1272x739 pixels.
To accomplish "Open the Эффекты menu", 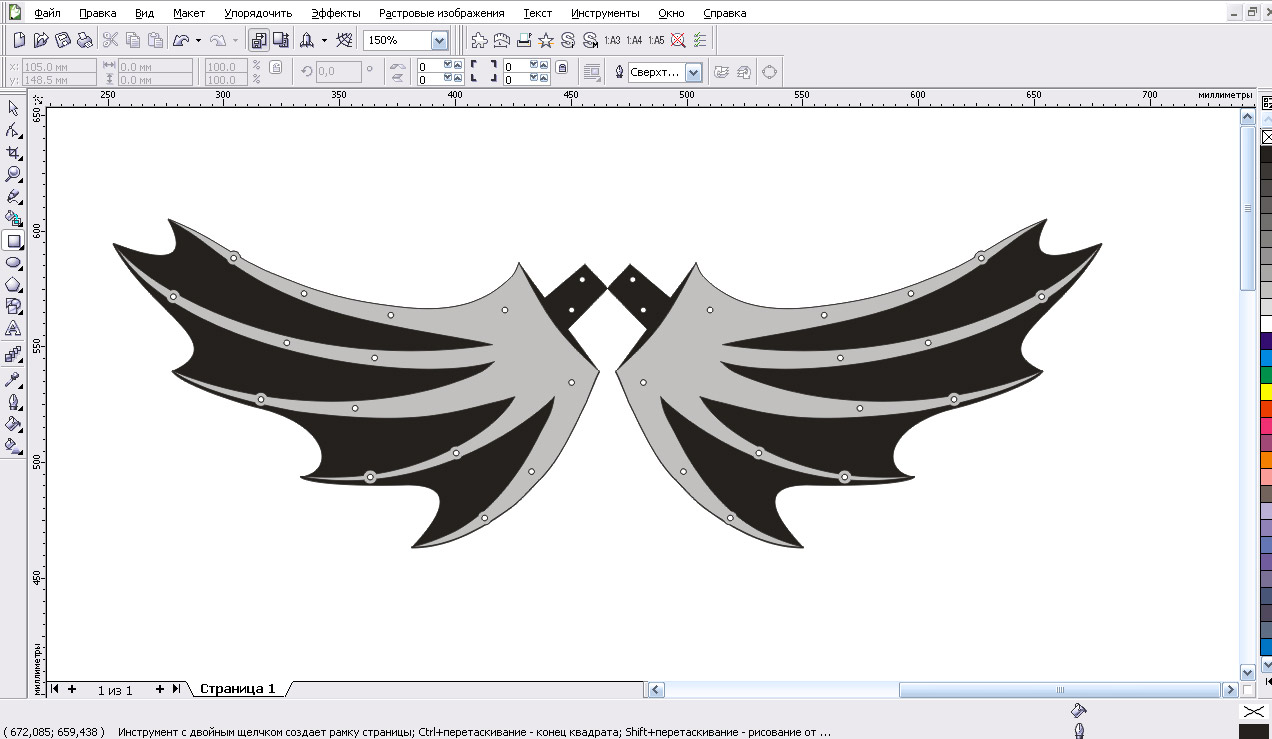I will 335,13.
